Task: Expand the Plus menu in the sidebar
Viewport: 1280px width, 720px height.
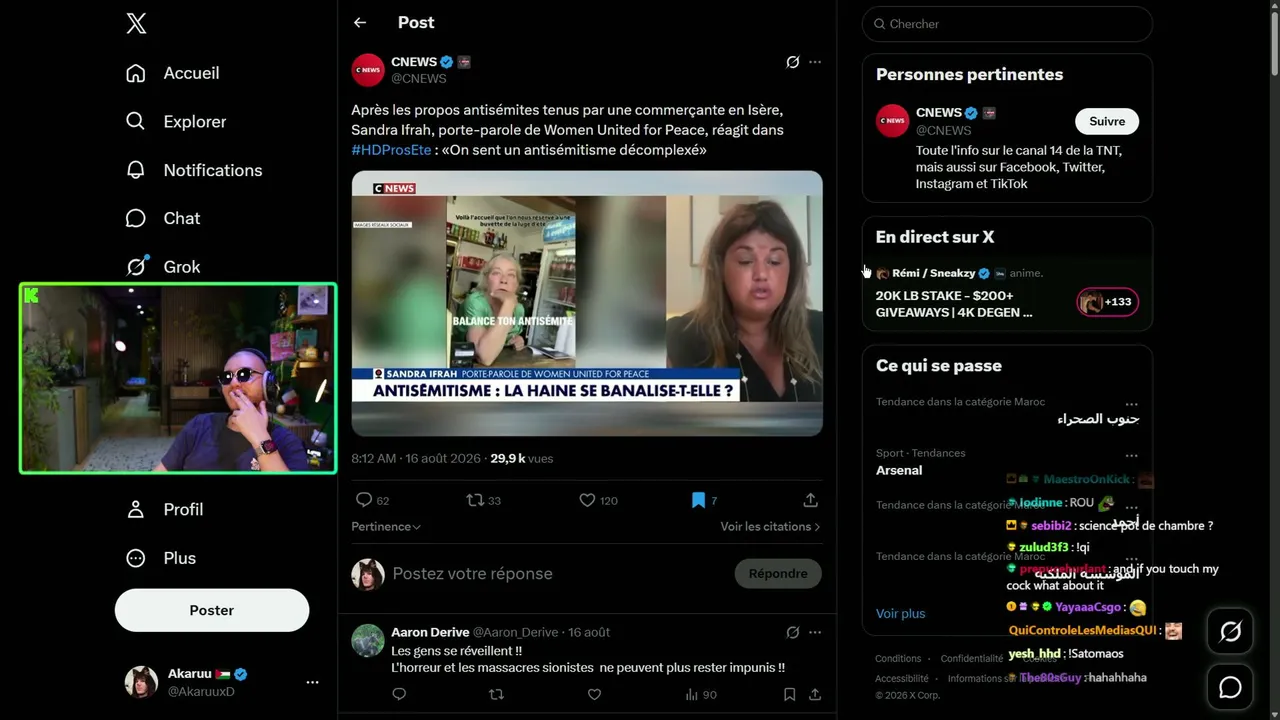Action: 160,558
